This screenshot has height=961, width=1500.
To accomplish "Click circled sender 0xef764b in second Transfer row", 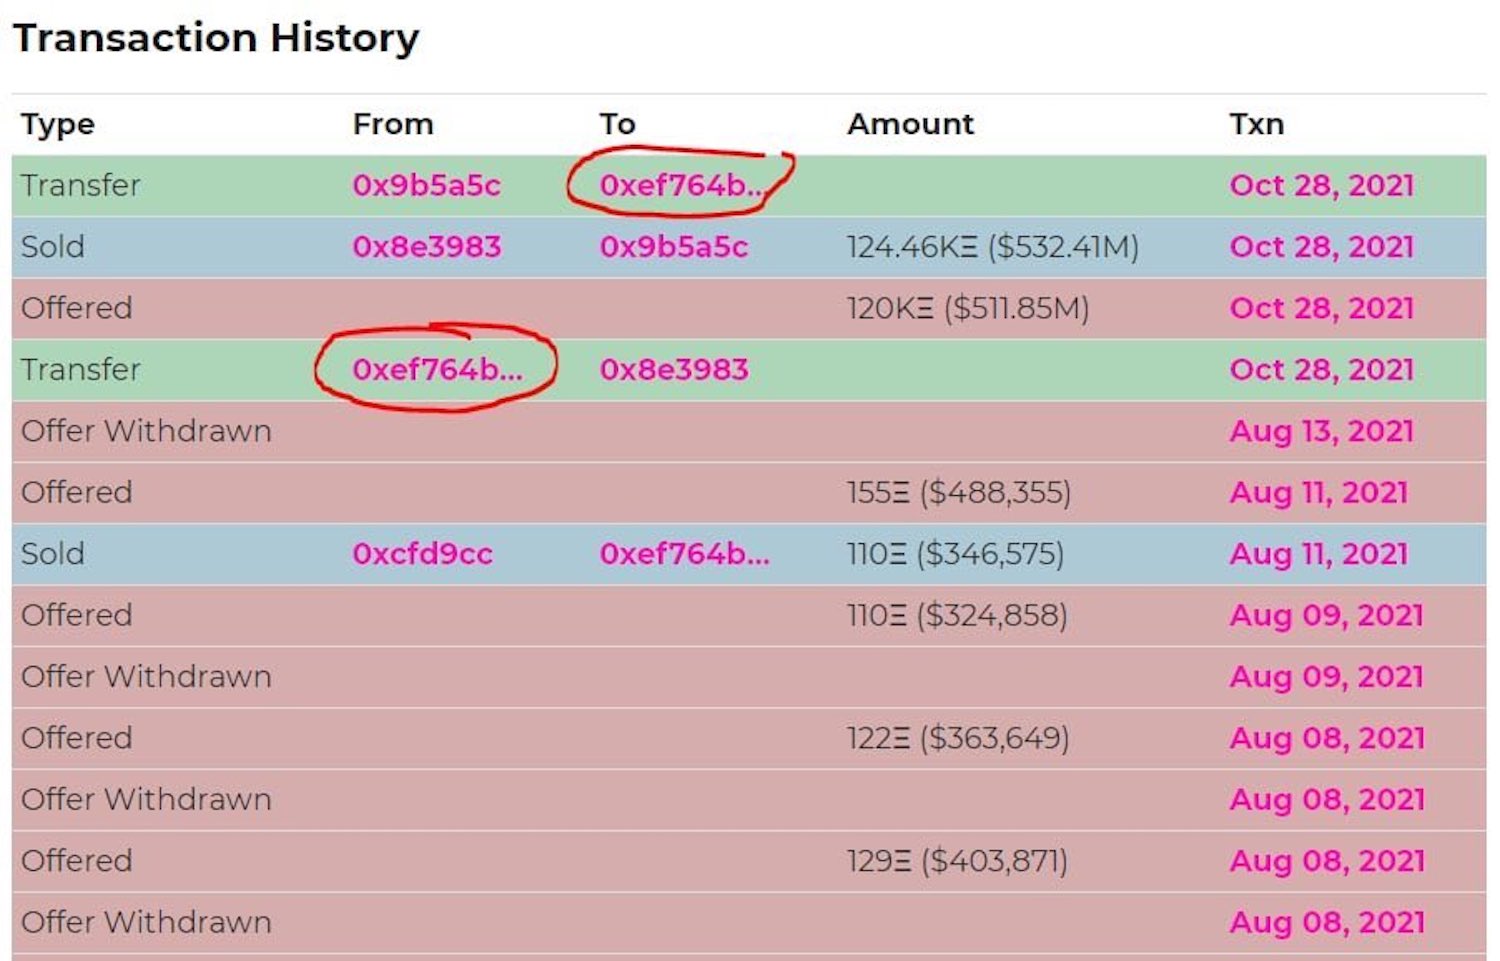I will [x=436, y=370].
